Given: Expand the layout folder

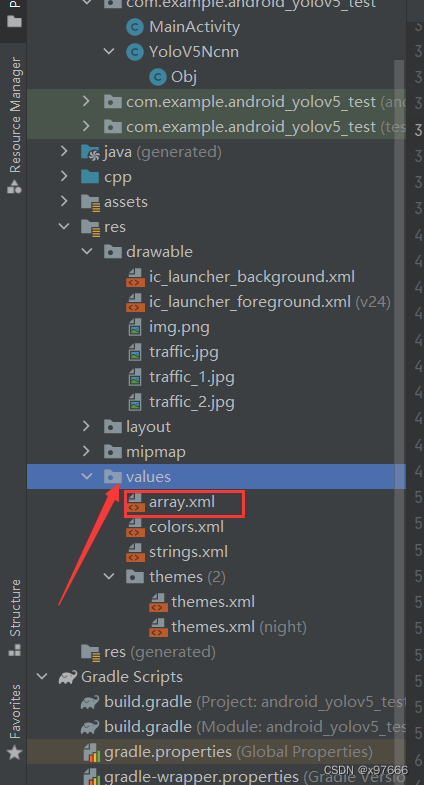Looking at the screenshot, I should pyautogui.click(x=87, y=427).
